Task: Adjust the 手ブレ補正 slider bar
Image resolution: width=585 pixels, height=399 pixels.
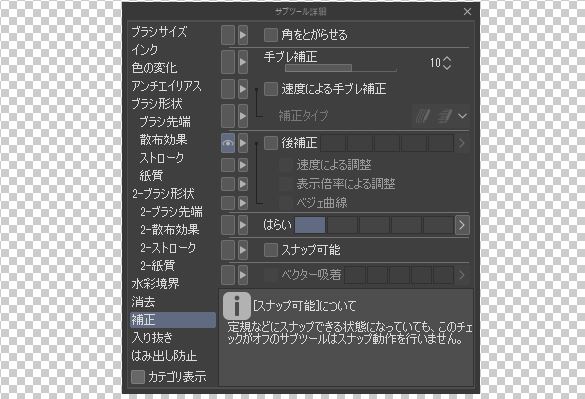Action: (x=341, y=68)
